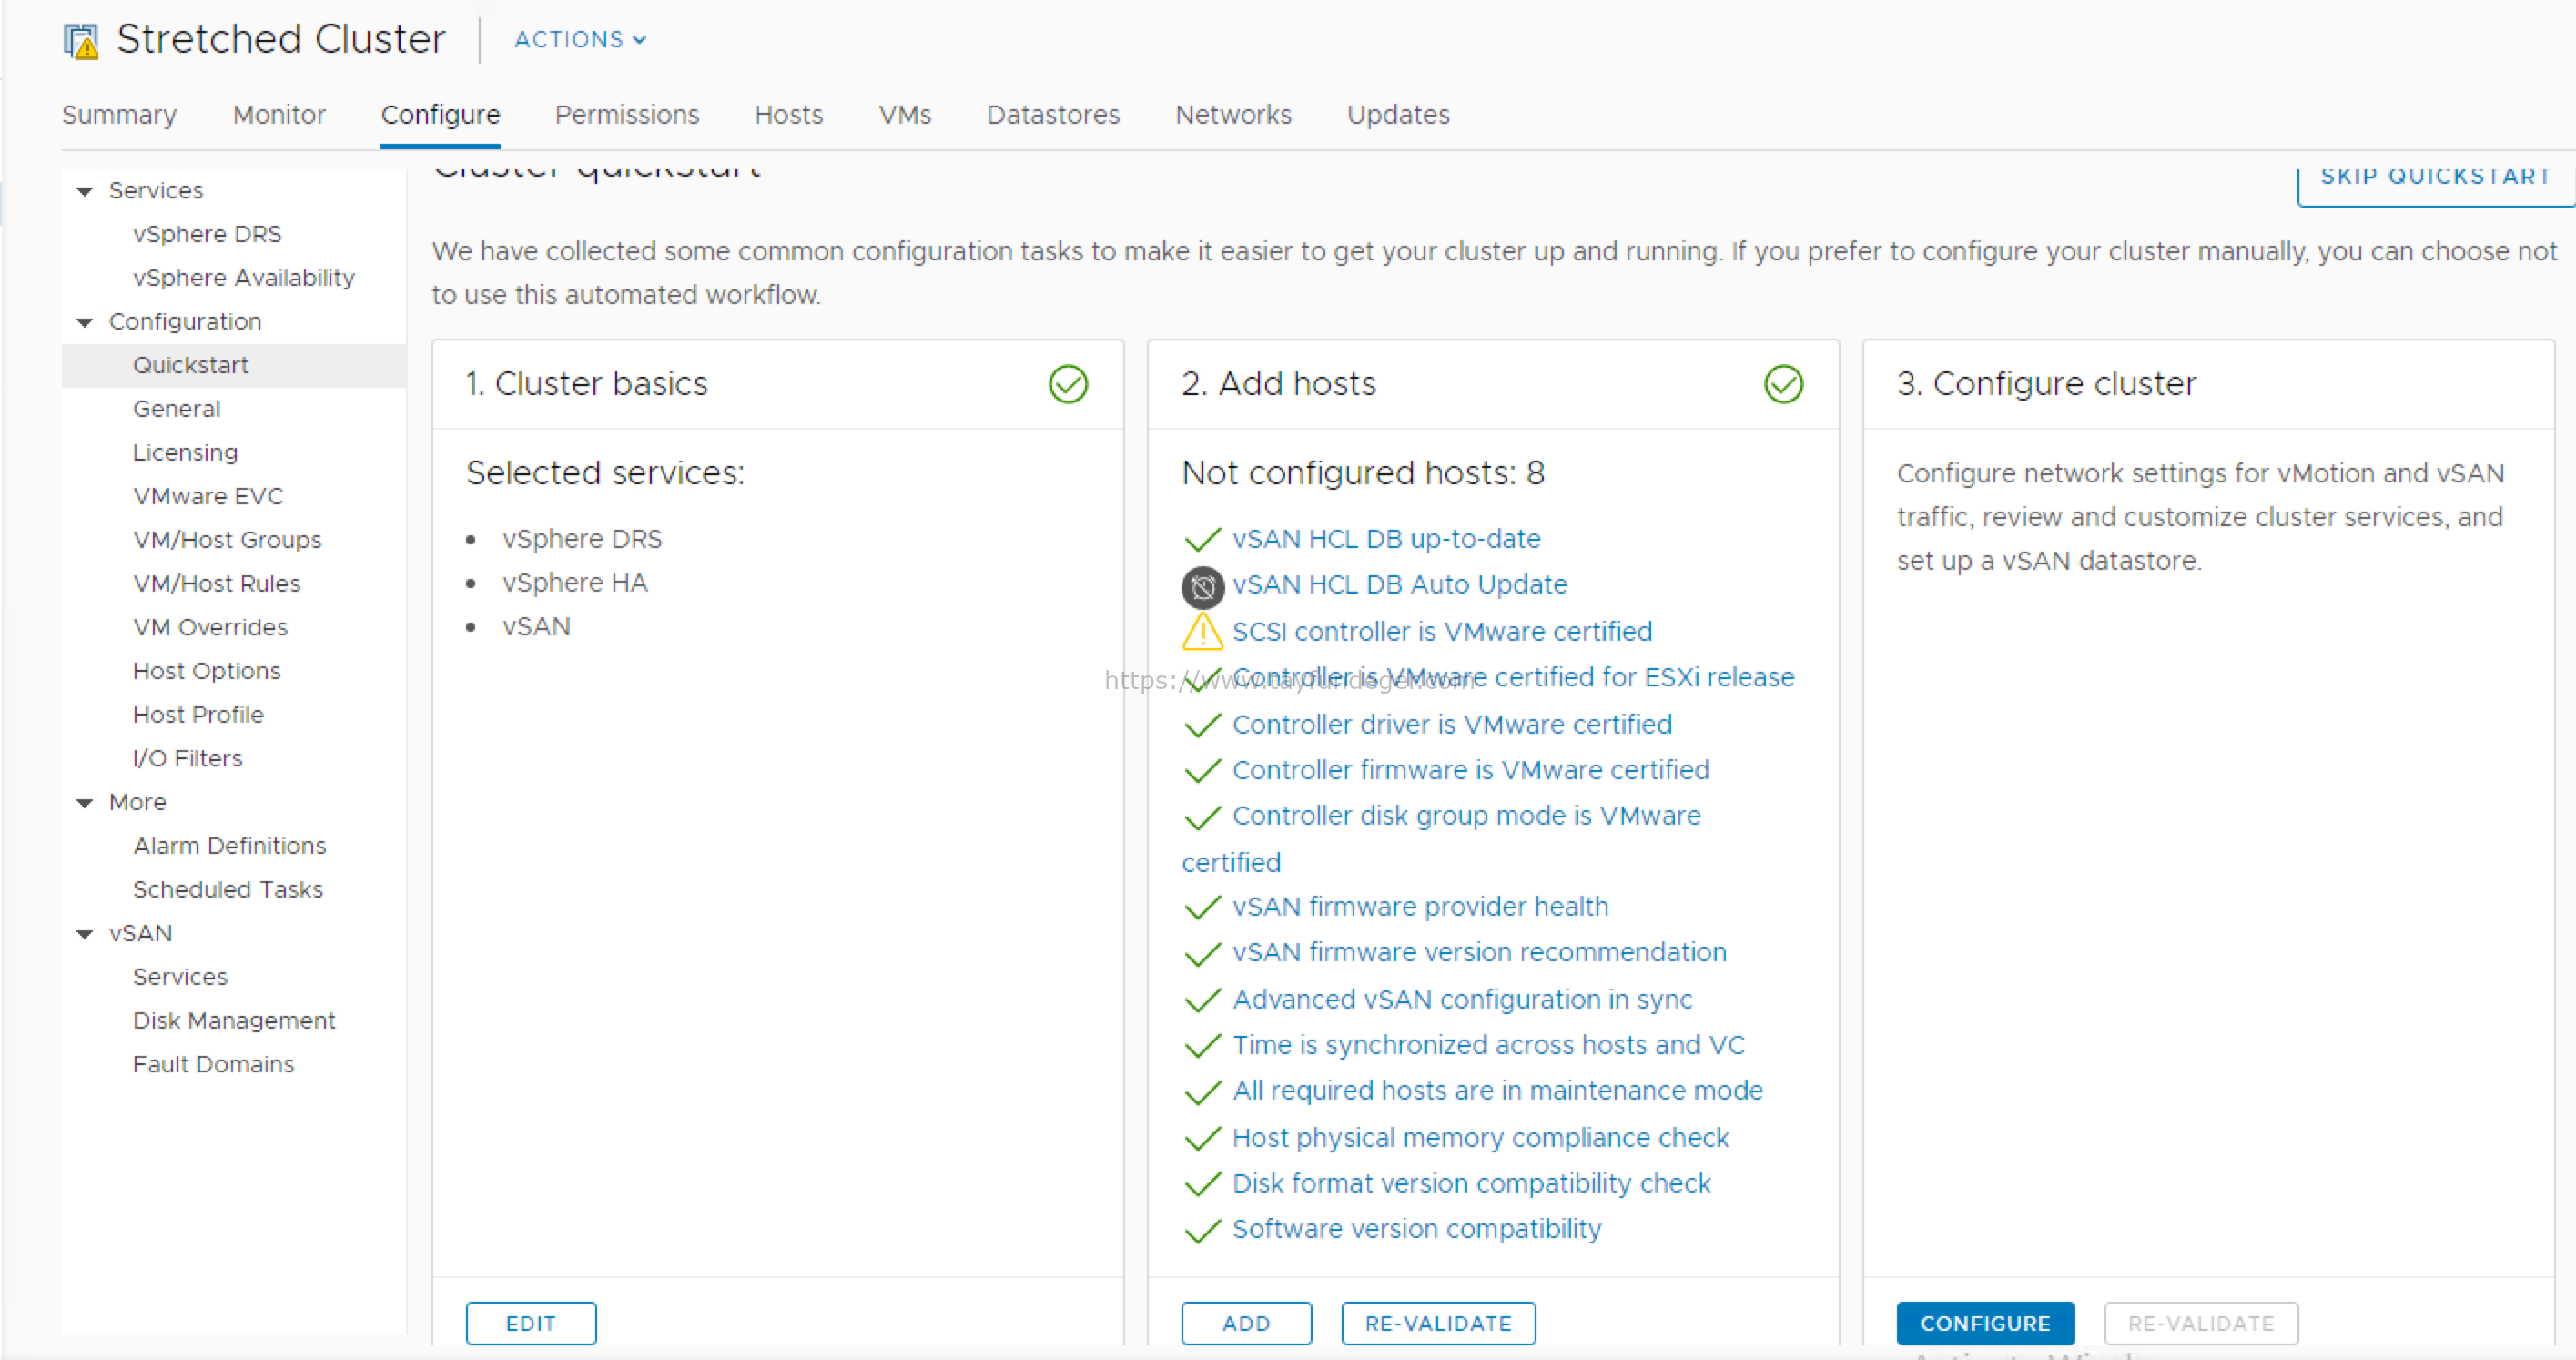Screen dimensions: 2576x1360
Task: Select vSphere Availability in the sidebar
Action: click(x=243, y=278)
